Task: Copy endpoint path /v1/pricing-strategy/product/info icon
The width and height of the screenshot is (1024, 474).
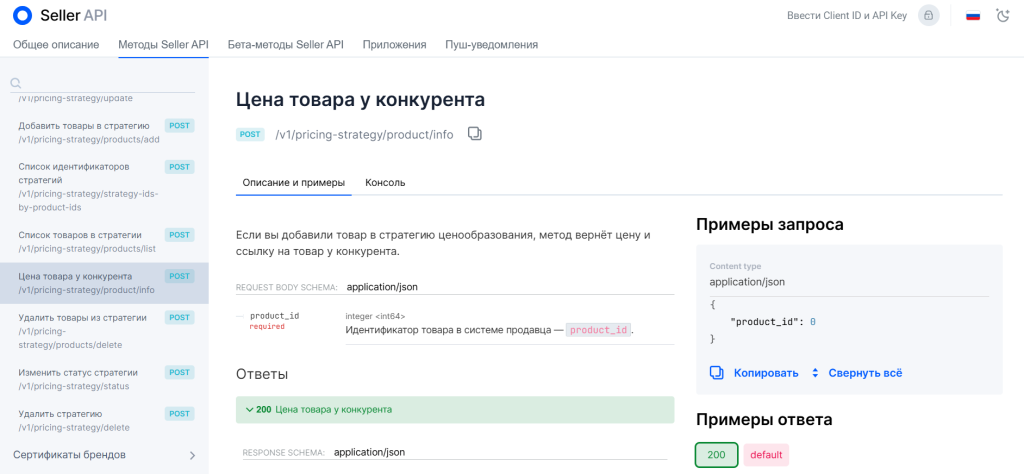Action: [475, 134]
